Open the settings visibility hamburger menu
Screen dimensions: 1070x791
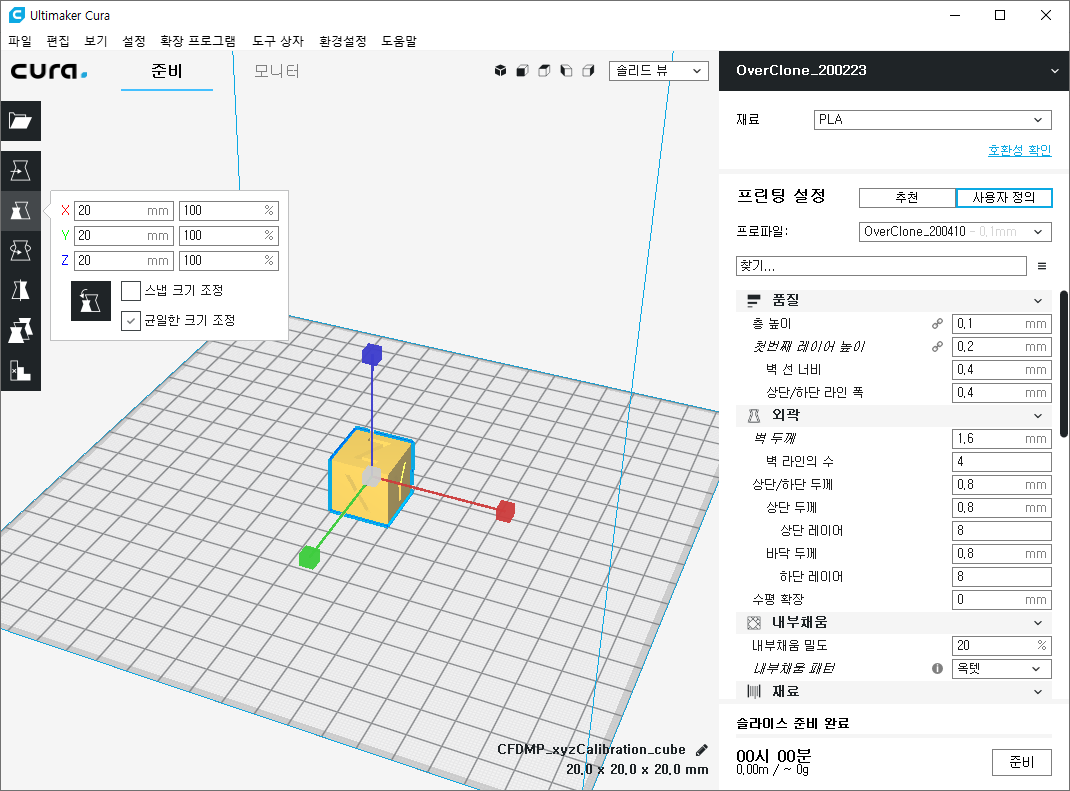[1041, 266]
